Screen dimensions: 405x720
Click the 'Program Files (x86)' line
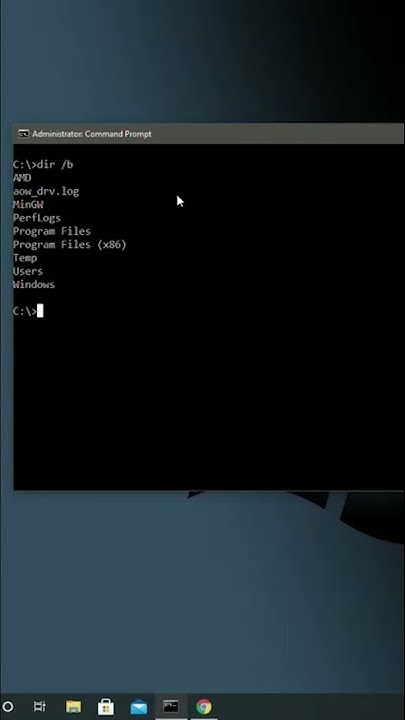(70, 244)
